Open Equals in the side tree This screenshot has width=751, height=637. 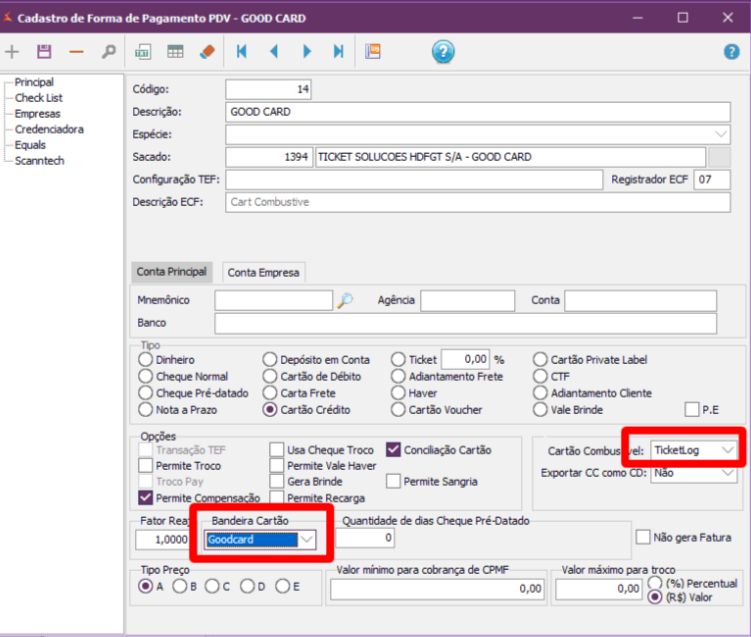(30, 145)
